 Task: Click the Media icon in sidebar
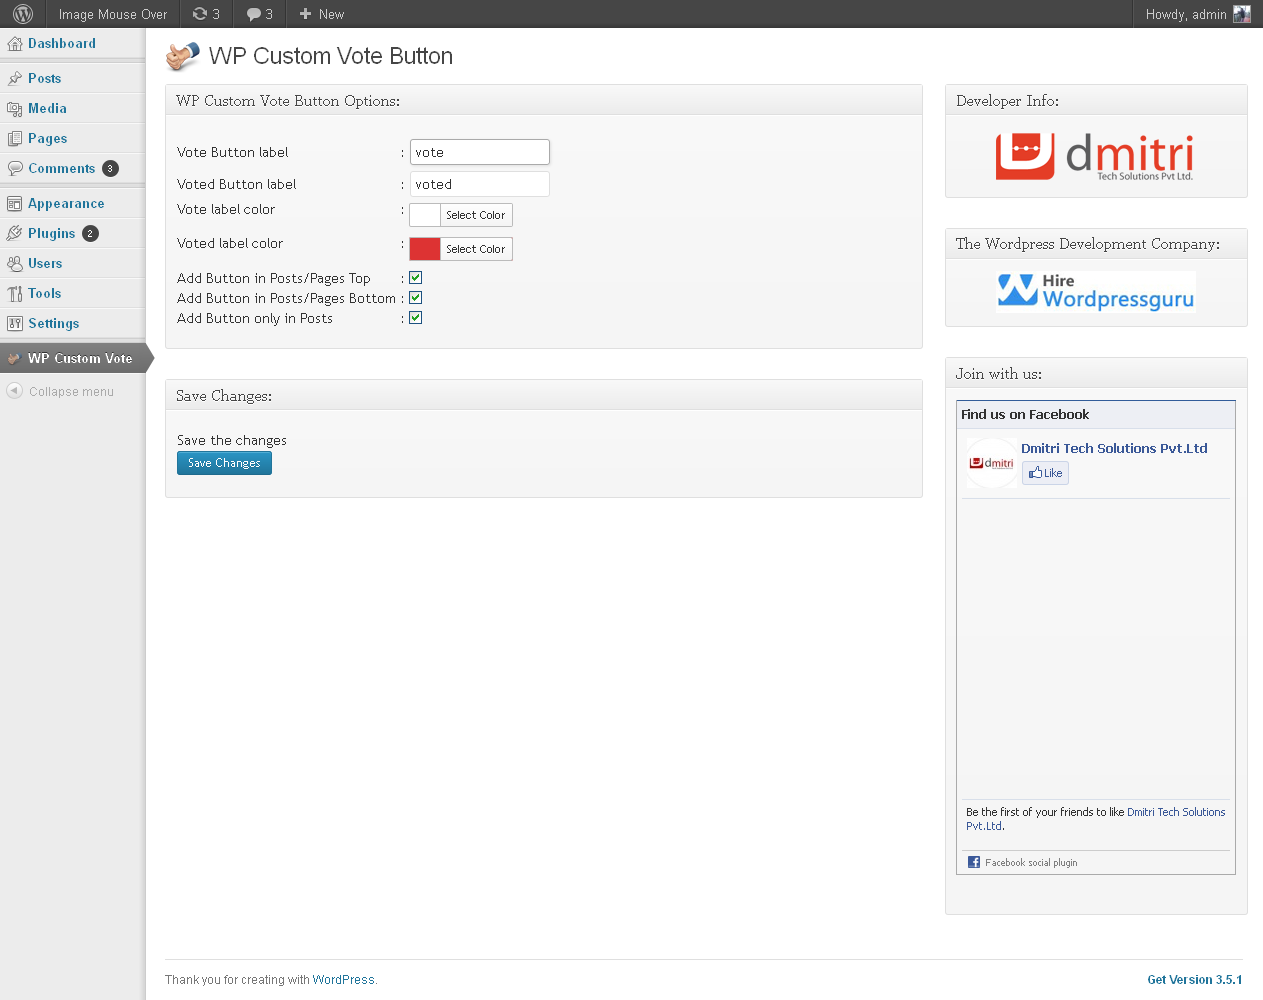click(x=15, y=109)
